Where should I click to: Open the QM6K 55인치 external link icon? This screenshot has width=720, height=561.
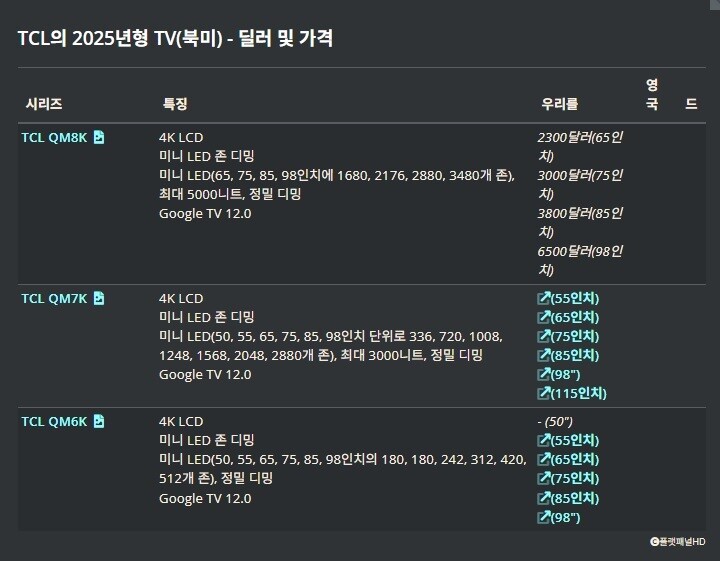click(x=544, y=440)
